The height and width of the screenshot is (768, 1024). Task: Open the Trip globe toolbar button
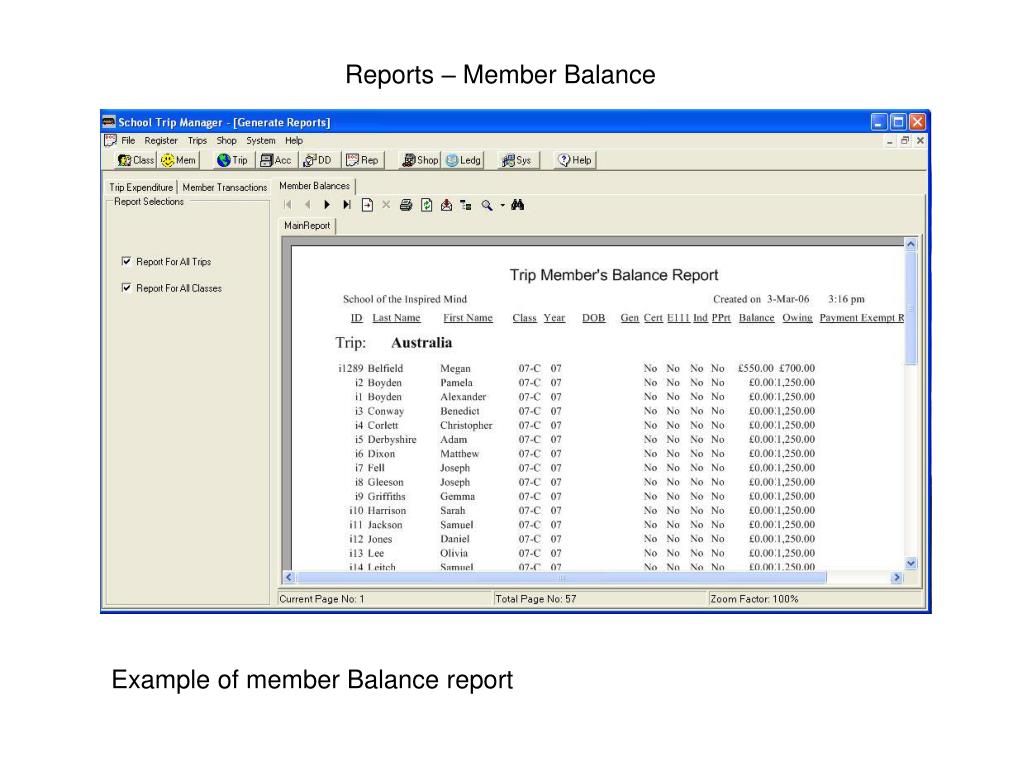click(232, 160)
